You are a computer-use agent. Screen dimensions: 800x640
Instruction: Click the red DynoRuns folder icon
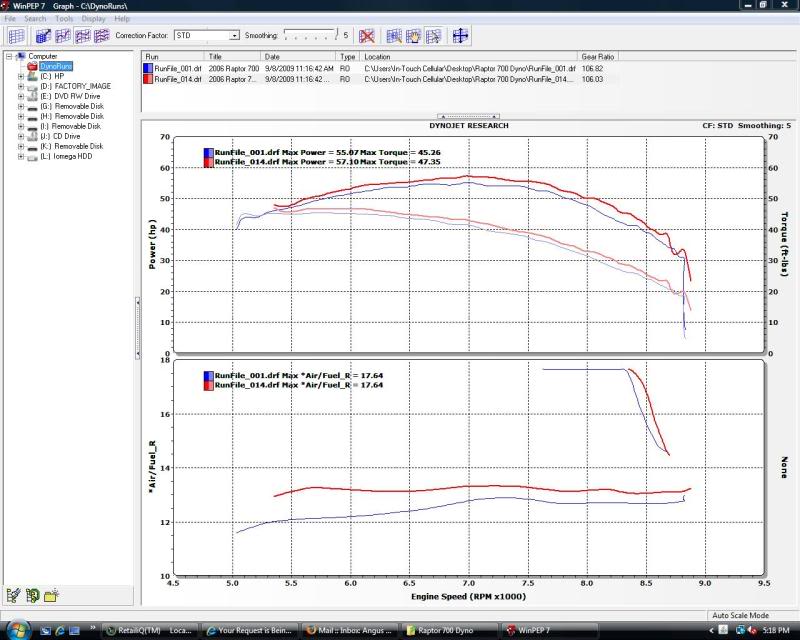point(32,66)
